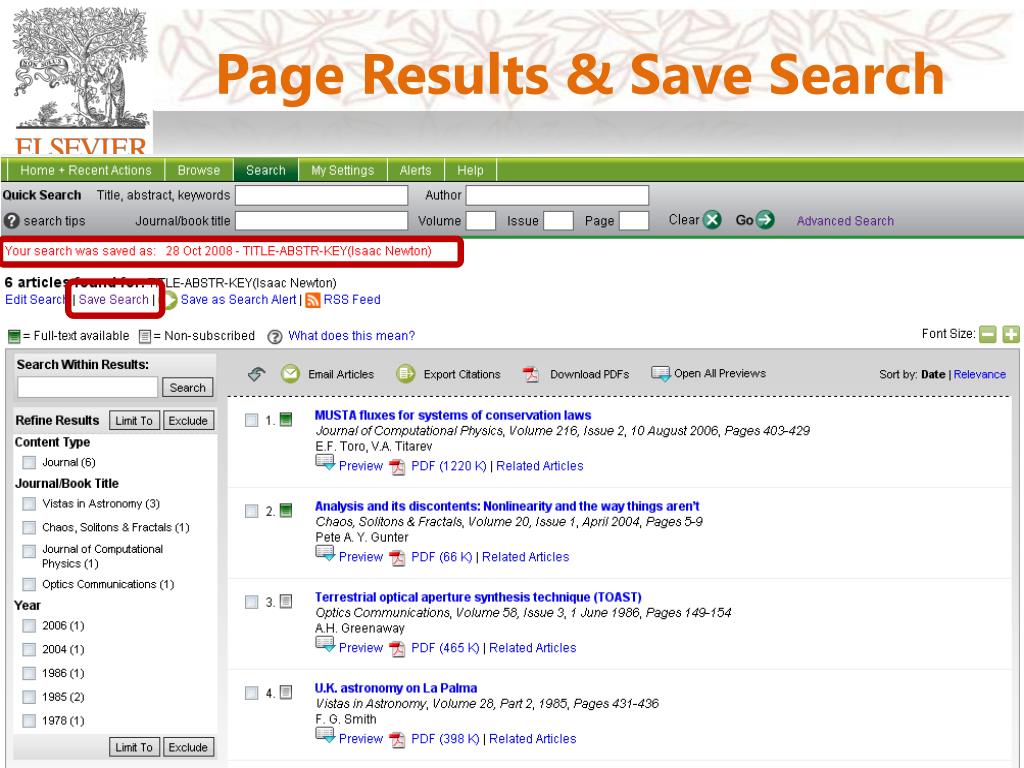Screen dimensions: 1024x768
Task: Open the My Settings tab
Action: pos(343,170)
